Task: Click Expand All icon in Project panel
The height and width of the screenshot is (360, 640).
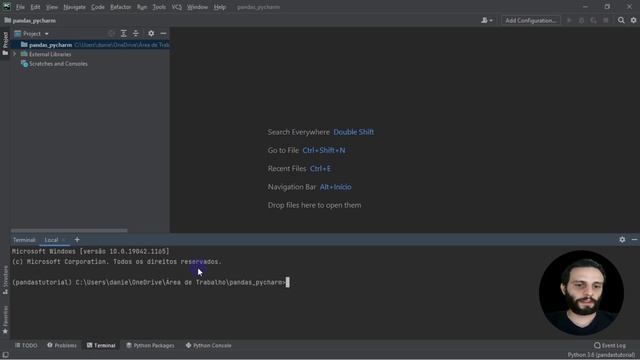Action: click(124, 33)
